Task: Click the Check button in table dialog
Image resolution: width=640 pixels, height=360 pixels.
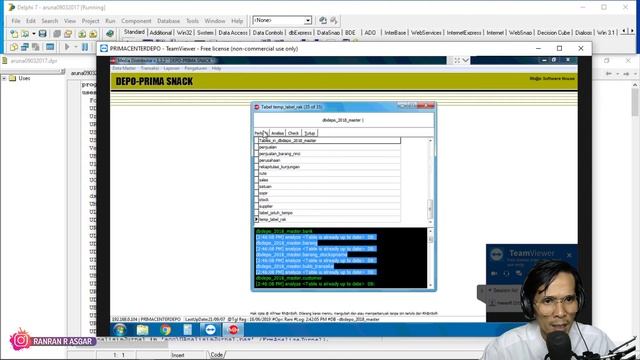Action: point(293,133)
